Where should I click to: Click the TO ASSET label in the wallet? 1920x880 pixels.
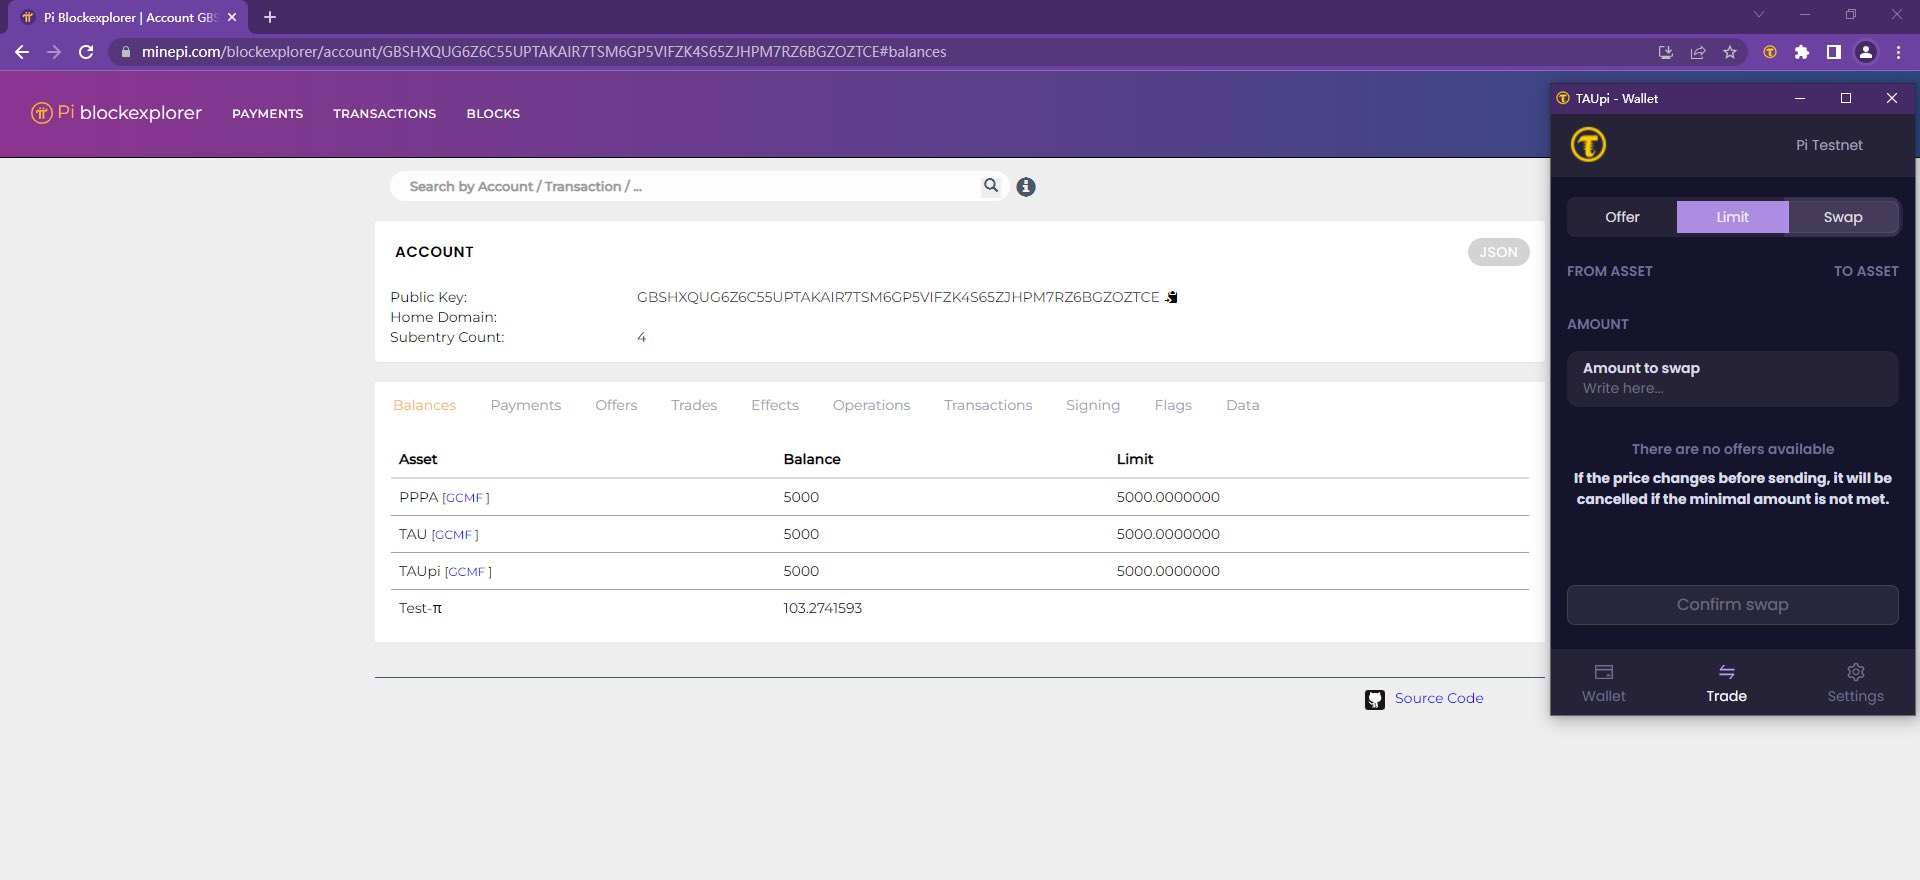[x=1866, y=271]
